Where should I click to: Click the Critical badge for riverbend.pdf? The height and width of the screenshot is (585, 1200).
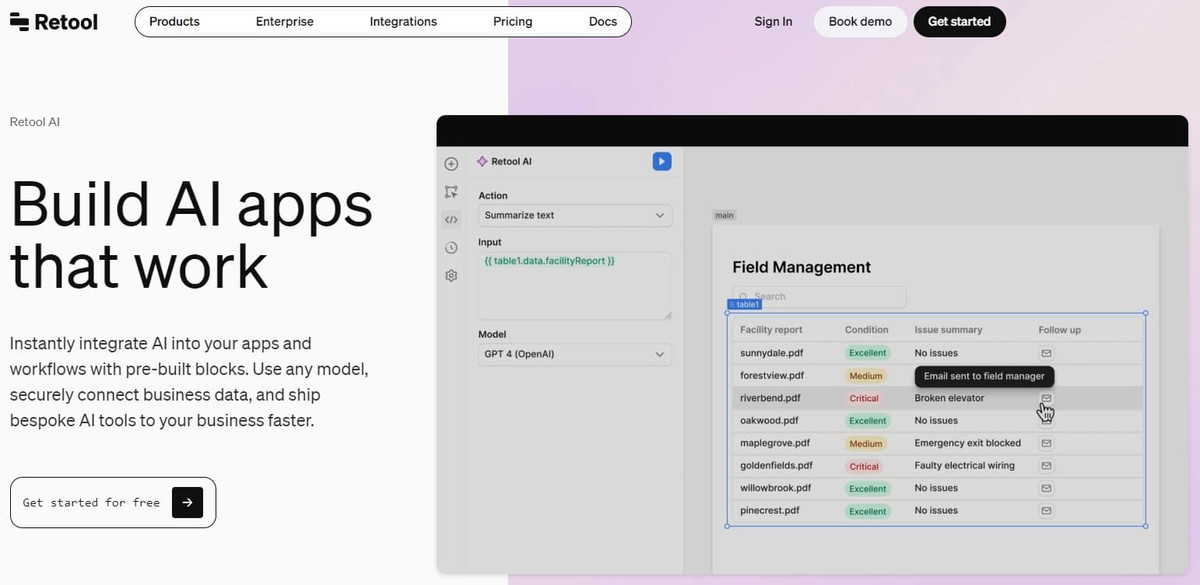(864, 398)
